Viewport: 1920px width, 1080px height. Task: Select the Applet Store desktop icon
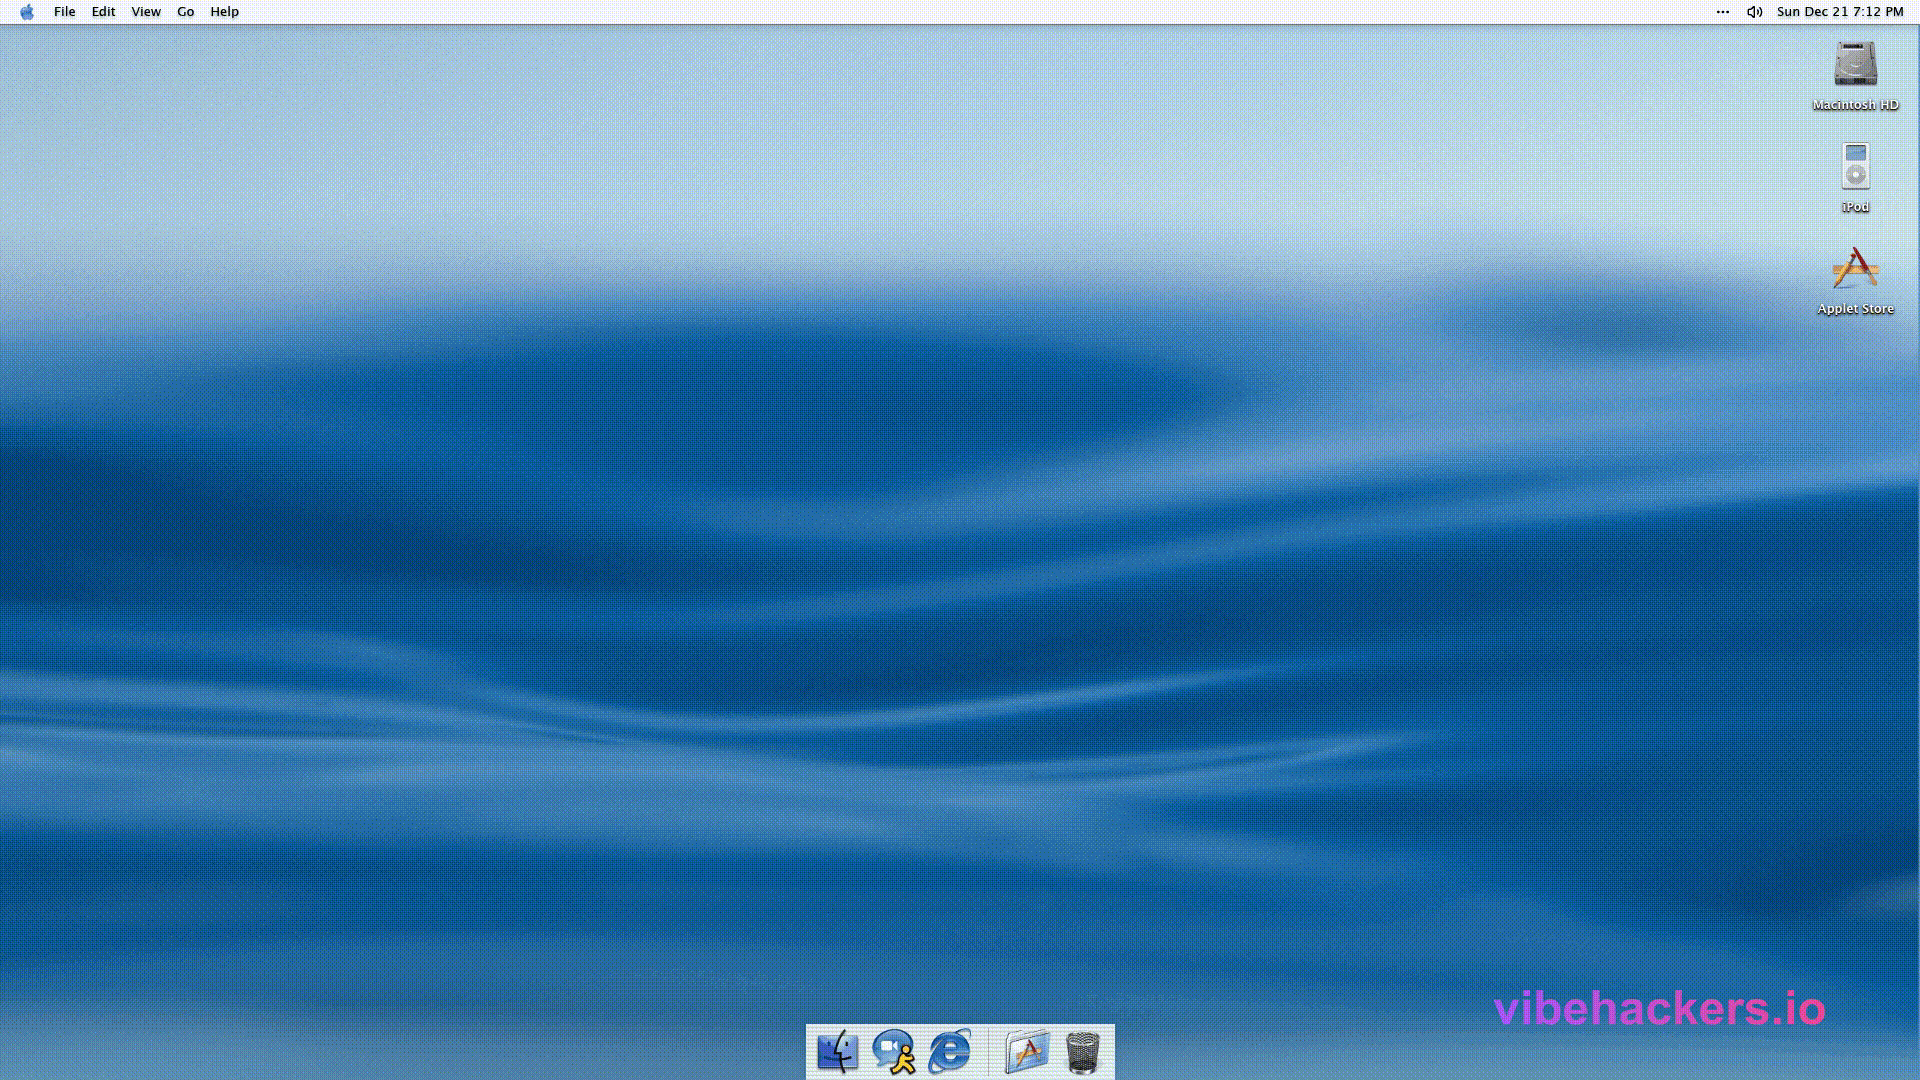coord(1855,270)
